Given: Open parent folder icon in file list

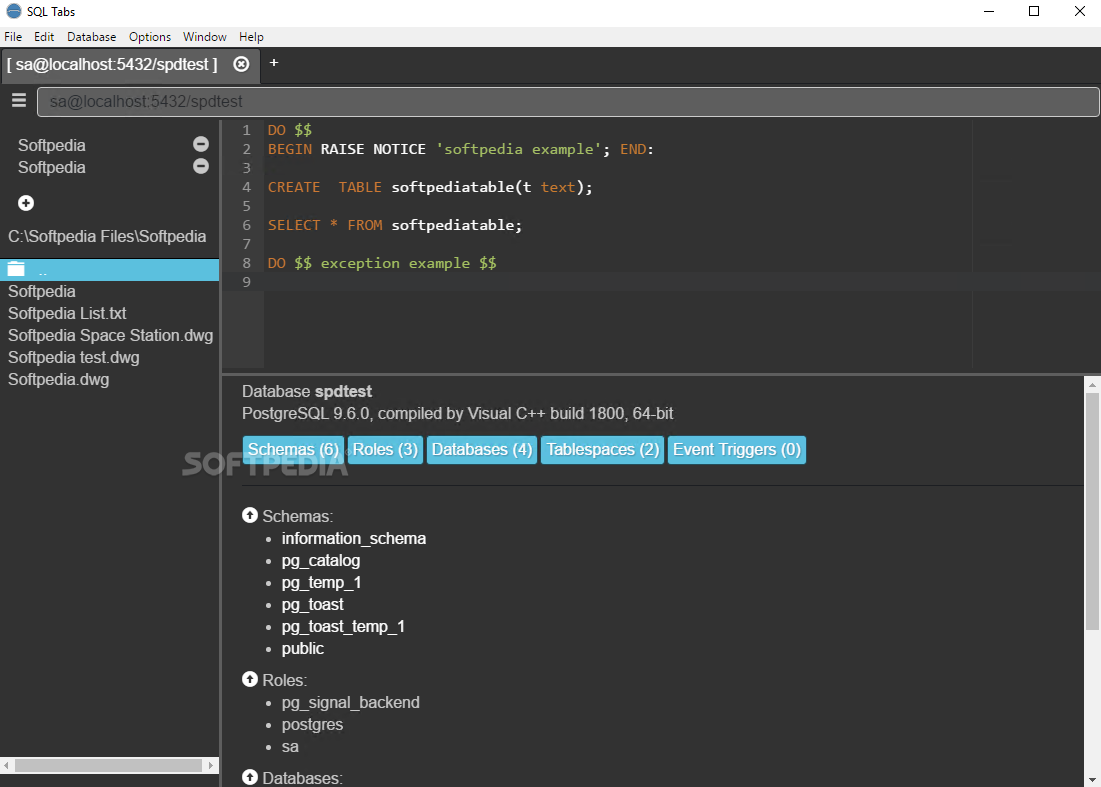Looking at the screenshot, I should tap(16, 270).
